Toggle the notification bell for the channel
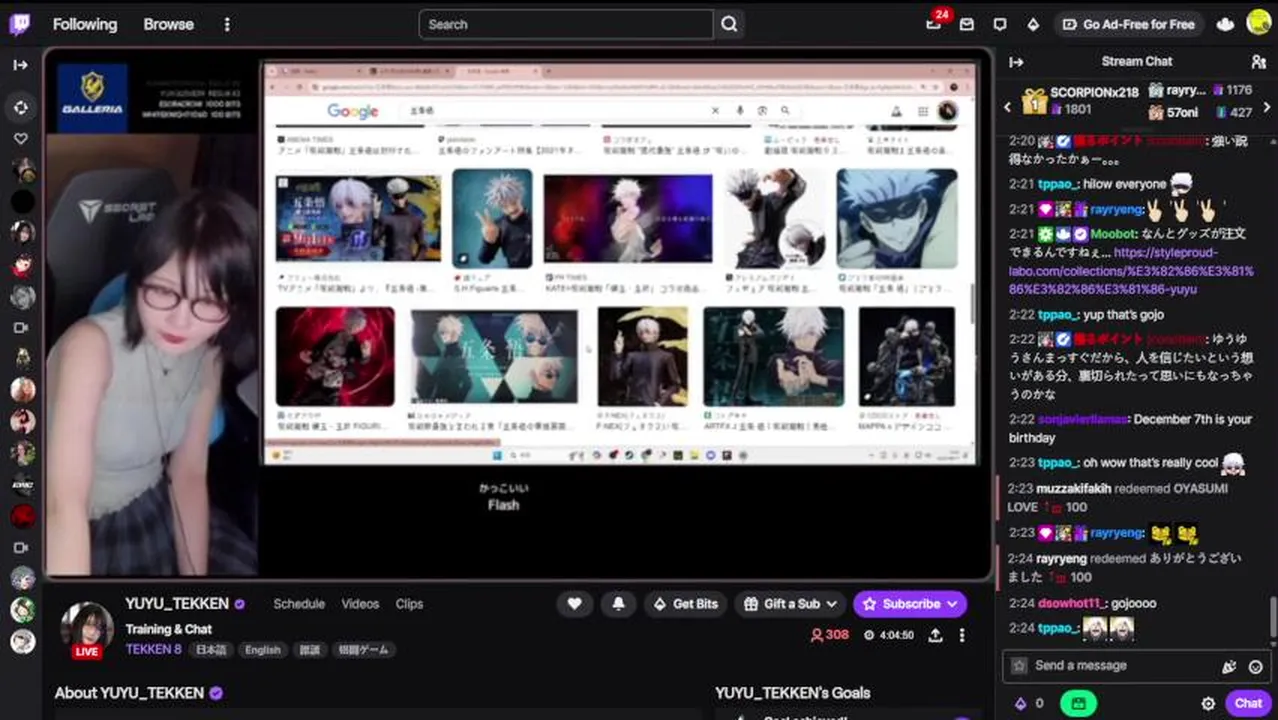Image resolution: width=1278 pixels, height=720 pixels. (618, 604)
